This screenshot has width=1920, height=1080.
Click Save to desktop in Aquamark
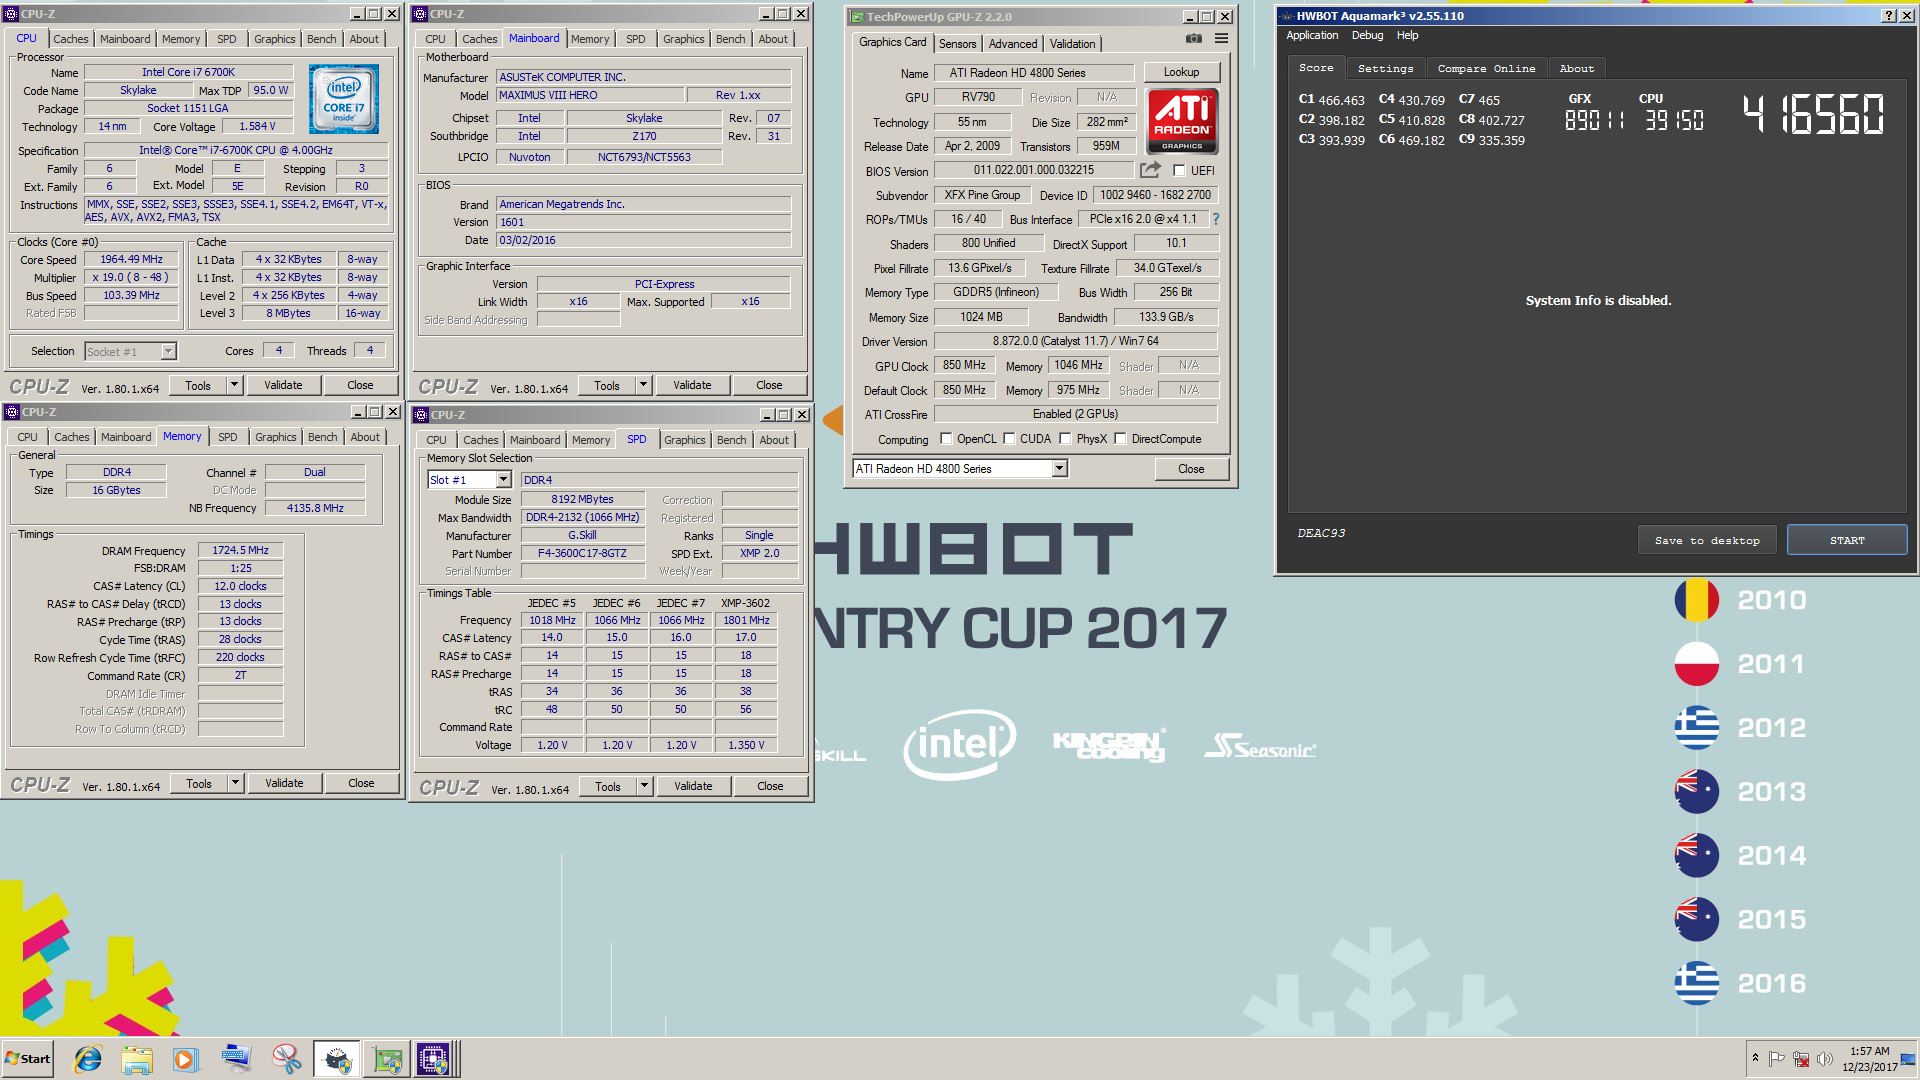coord(1707,540)
